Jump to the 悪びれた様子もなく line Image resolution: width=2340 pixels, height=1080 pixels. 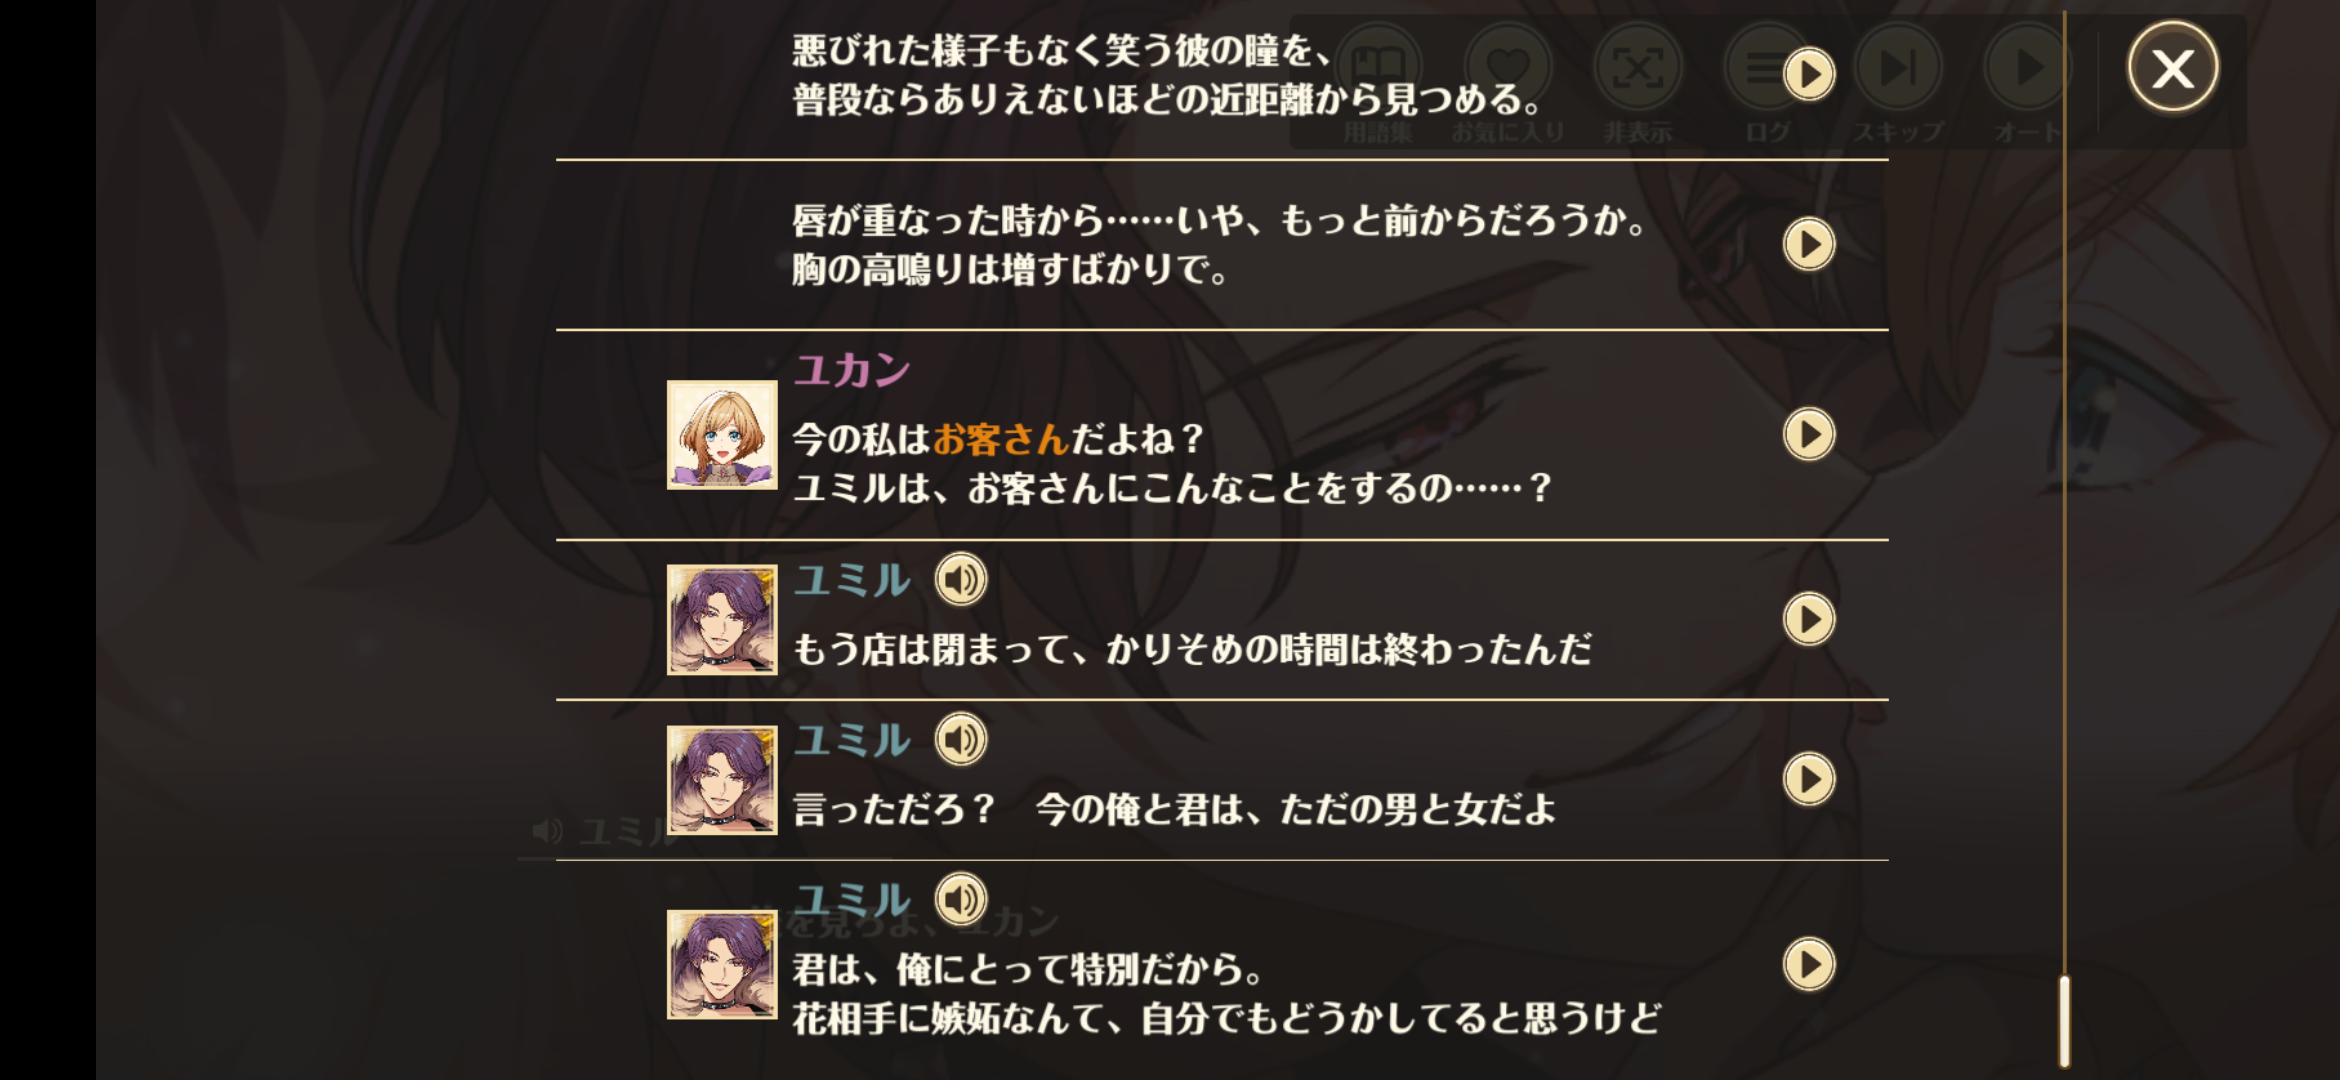(x=1809, y=74)
